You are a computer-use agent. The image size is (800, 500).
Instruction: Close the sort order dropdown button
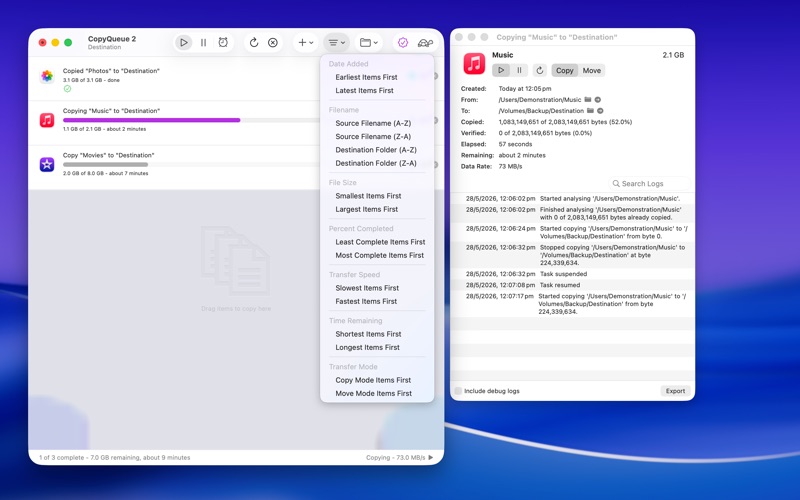pos(337,42)
